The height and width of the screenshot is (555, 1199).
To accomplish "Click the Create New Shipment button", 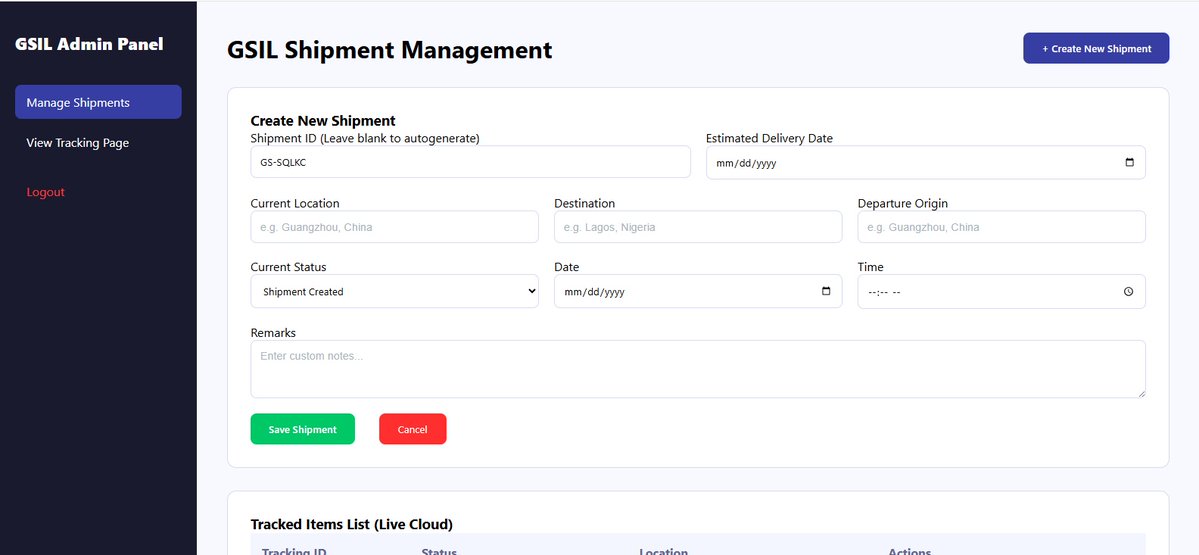I will [x=1096, y=48].
